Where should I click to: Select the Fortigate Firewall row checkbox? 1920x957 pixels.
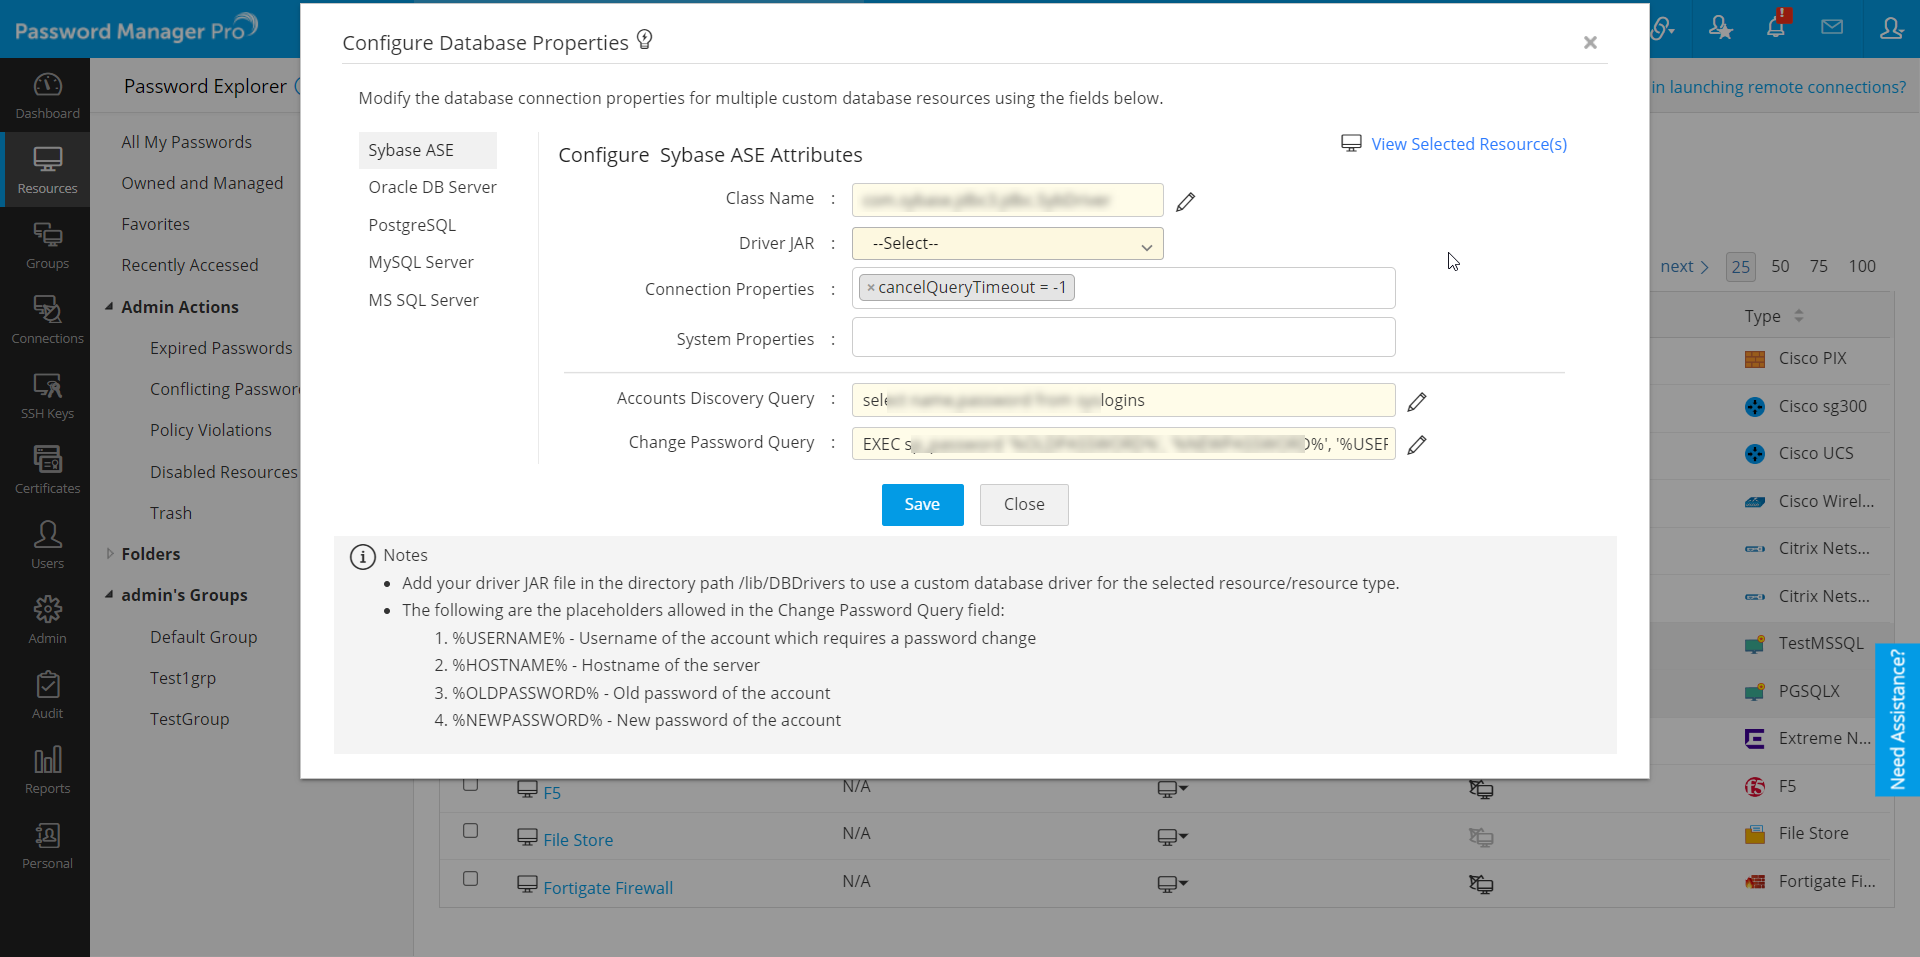click(470, 879)
